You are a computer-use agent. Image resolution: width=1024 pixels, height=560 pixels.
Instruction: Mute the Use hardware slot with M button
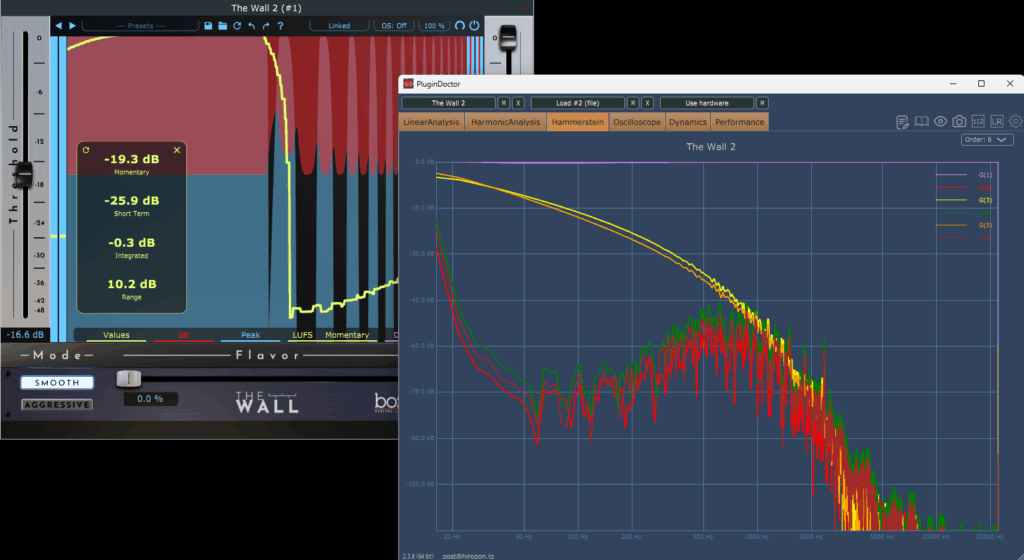click(762, 103)
